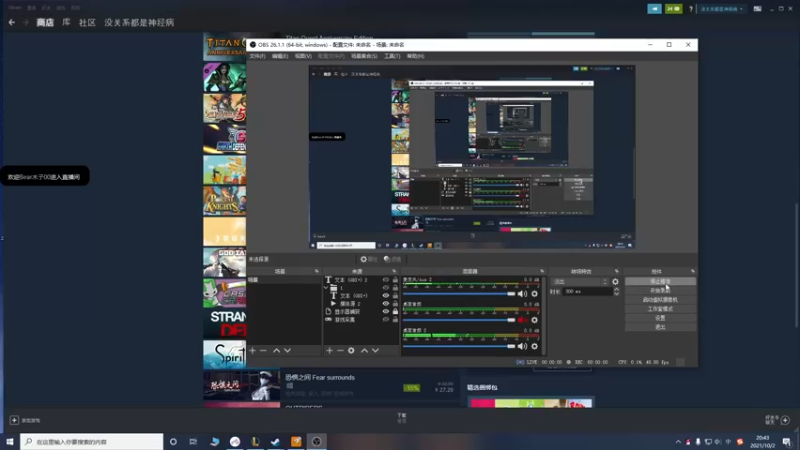Image resolution: width=800 pixels, height=450 pixels.
Task: Open Task View on the taskbar
Action: coord(193,441)
